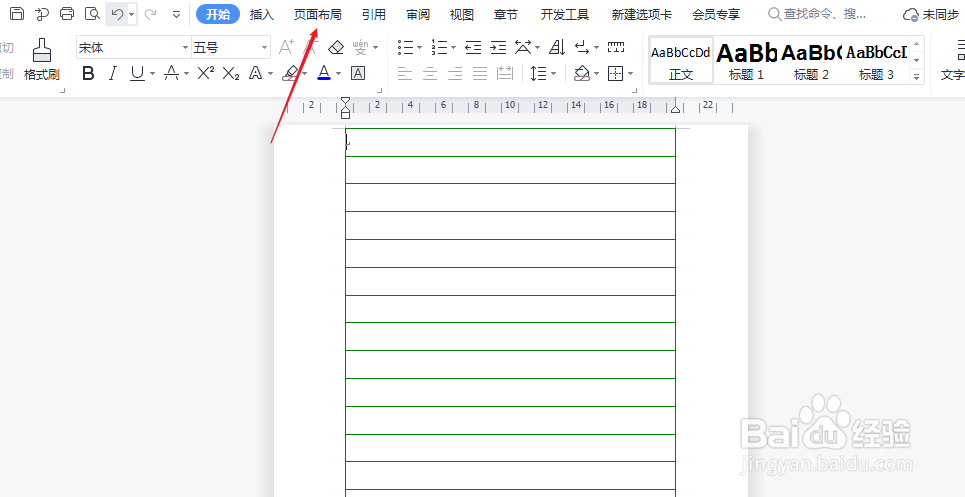Screen dimensions: 965x497
Task: Expand underline style dropdown arrow
Action: pos(153,74)
